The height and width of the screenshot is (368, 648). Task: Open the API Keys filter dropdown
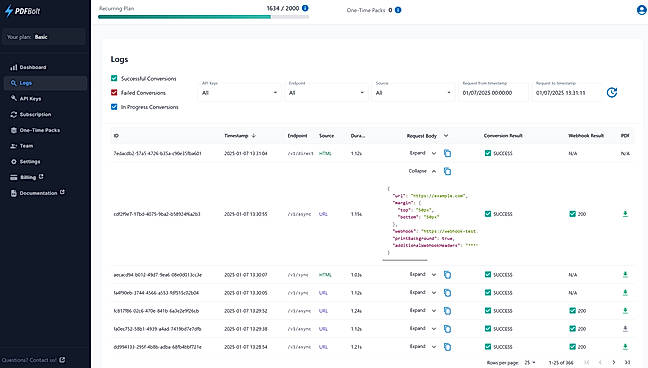(240, 93)
